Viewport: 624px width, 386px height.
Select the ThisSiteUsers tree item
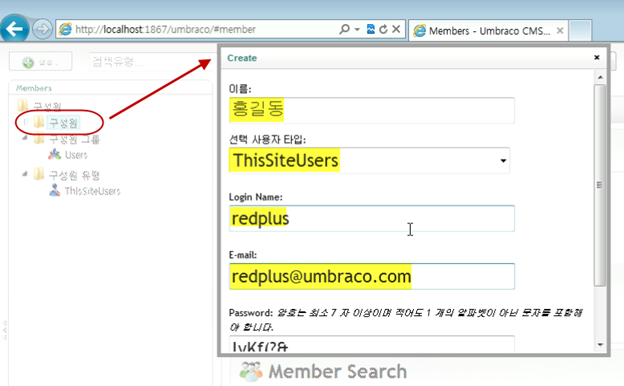[x=92, y=191]
